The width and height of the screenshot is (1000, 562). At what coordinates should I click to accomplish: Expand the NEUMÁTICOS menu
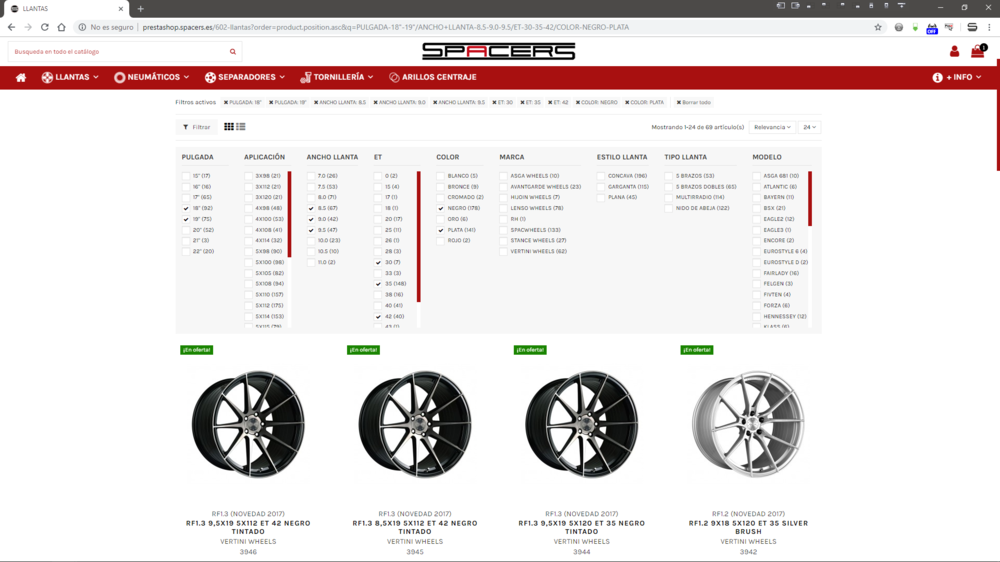[x=152, y=77]
